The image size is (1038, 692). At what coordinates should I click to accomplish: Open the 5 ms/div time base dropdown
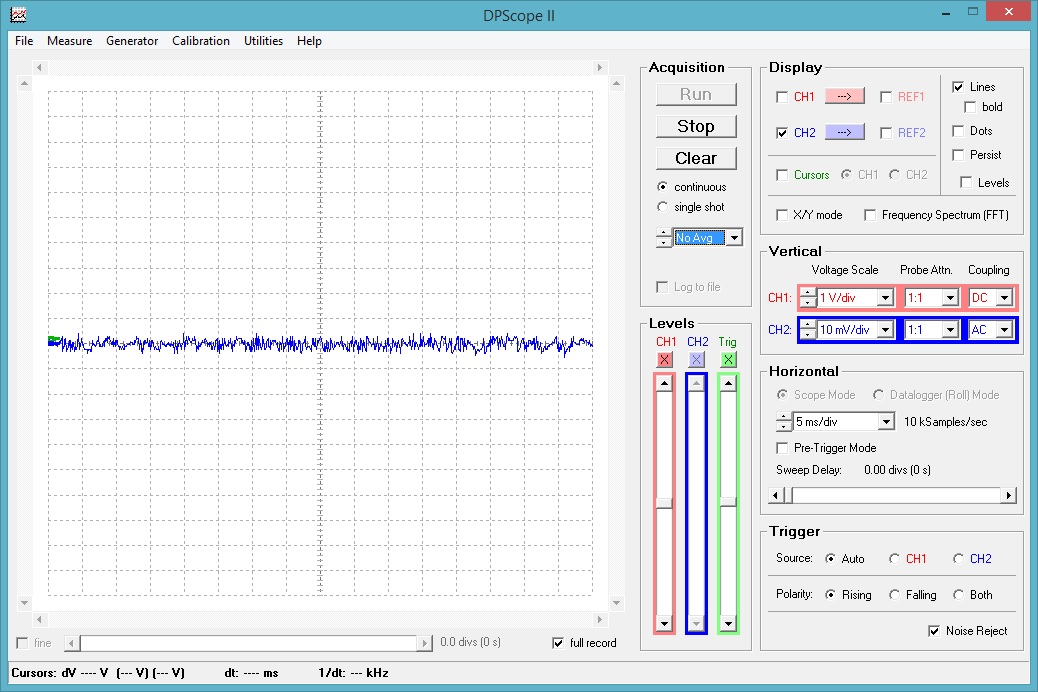[886, 422]
